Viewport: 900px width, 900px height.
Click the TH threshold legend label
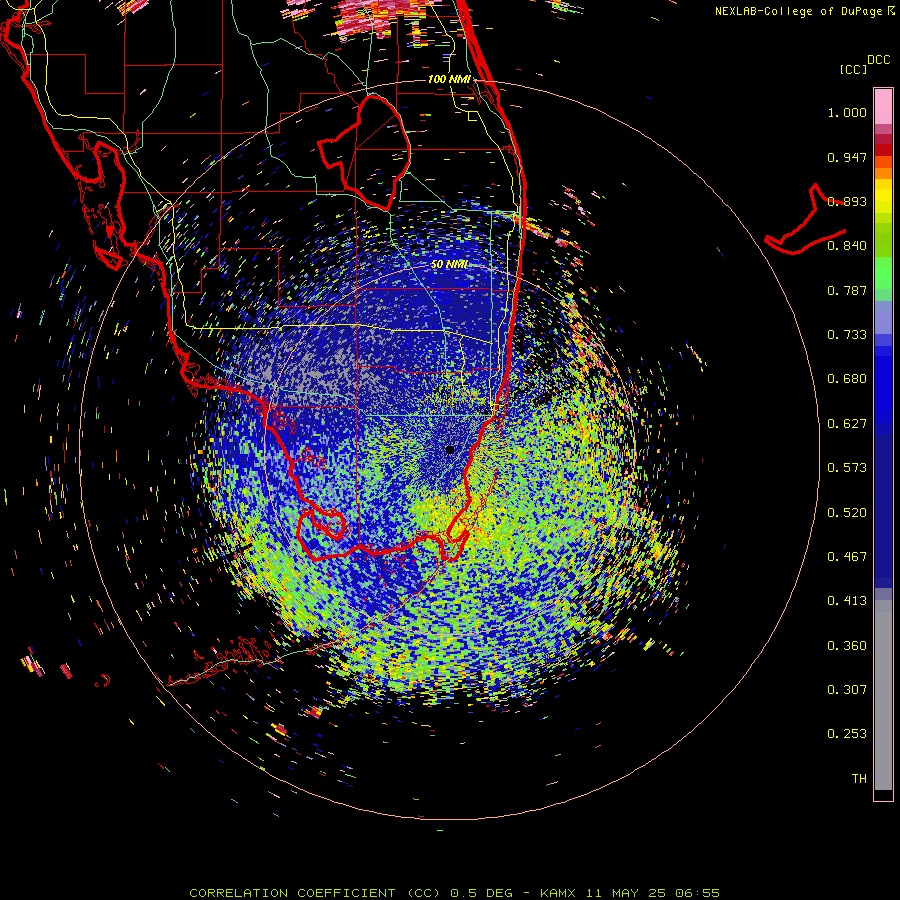(x=859, y=779)
